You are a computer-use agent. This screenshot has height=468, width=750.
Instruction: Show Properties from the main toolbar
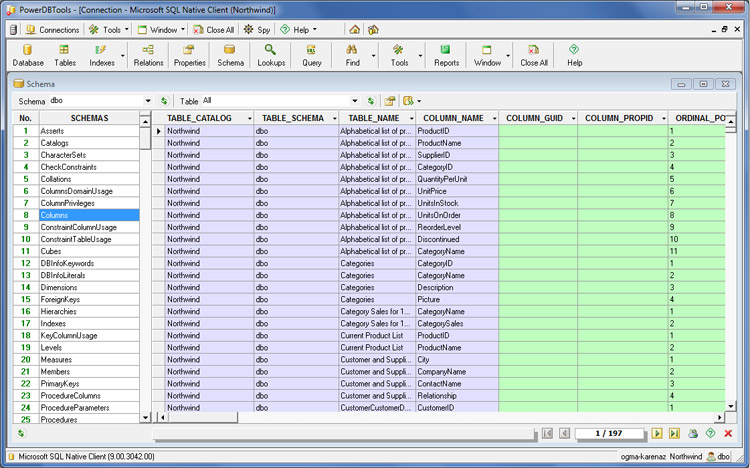(x=189, y=54)
